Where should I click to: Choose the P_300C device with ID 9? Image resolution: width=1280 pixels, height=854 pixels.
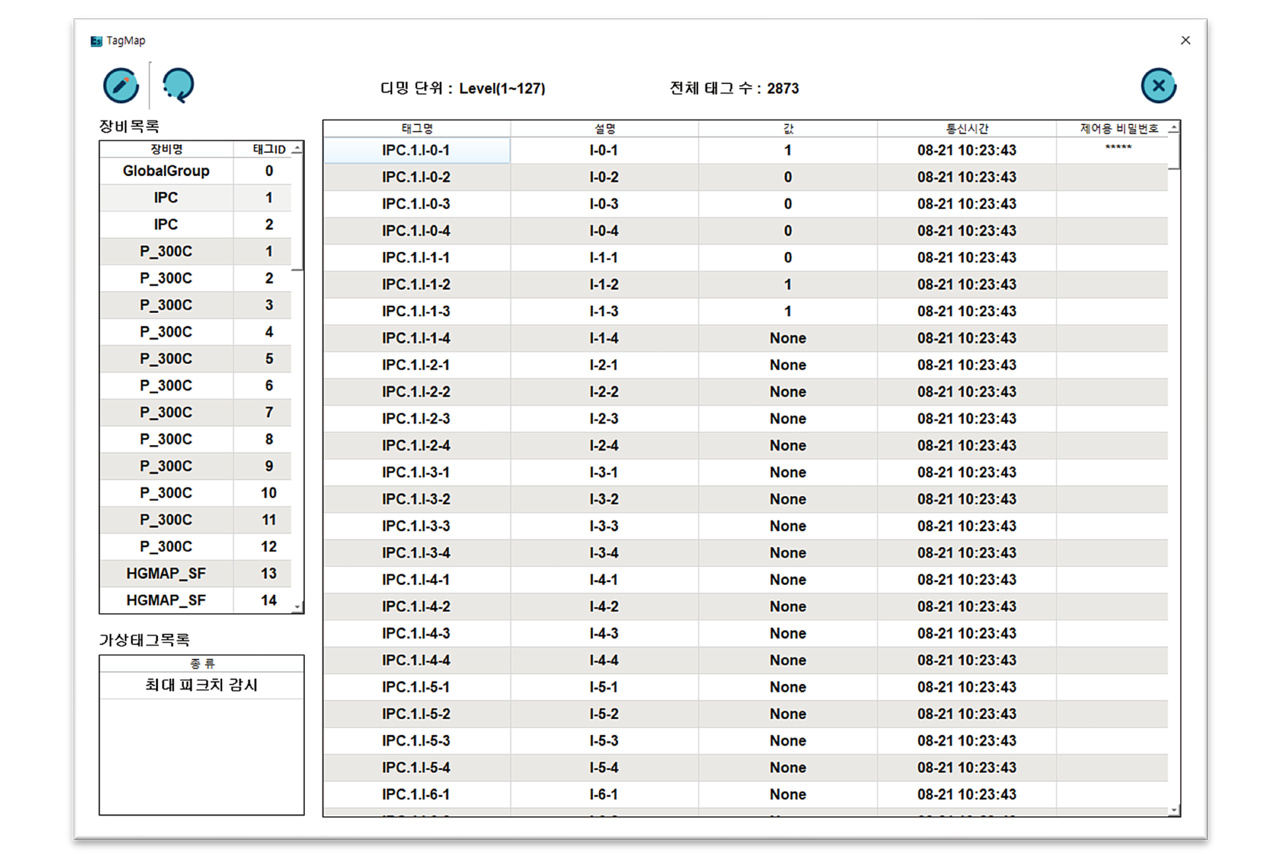point(196,466)
